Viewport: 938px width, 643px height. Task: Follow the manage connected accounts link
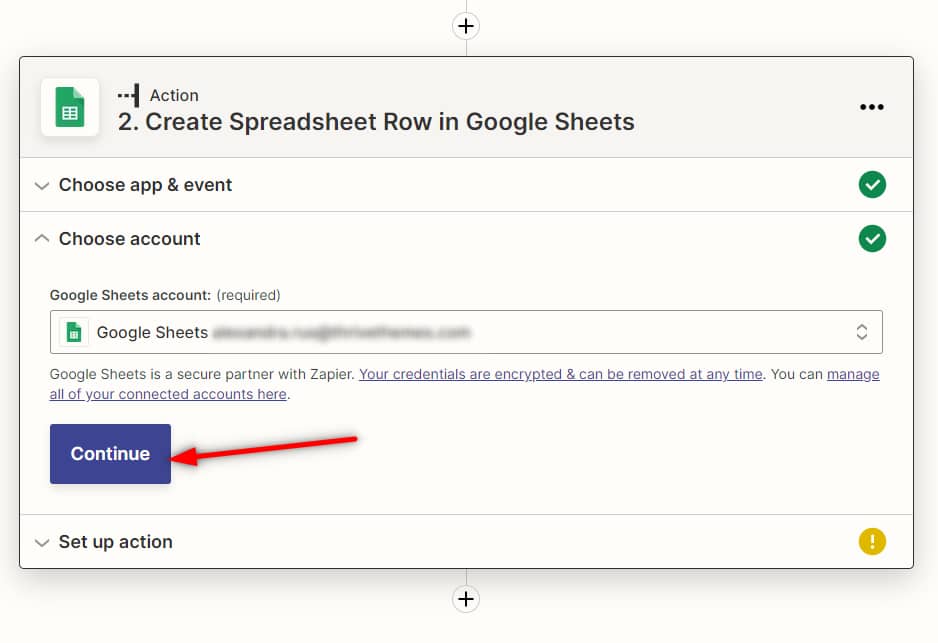point(168,394)
